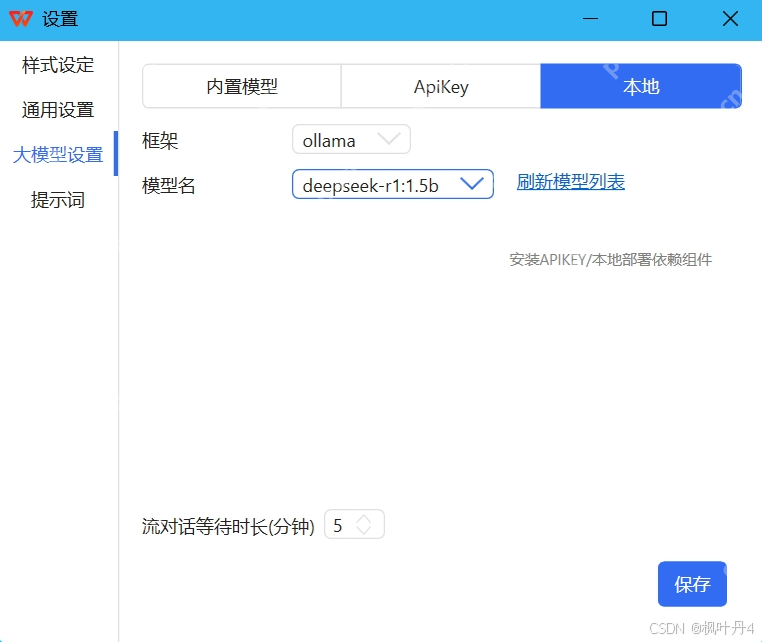This screenshot has width=762, height=642.
Task: Minimize the 设置 window
Action: (590, 19)
